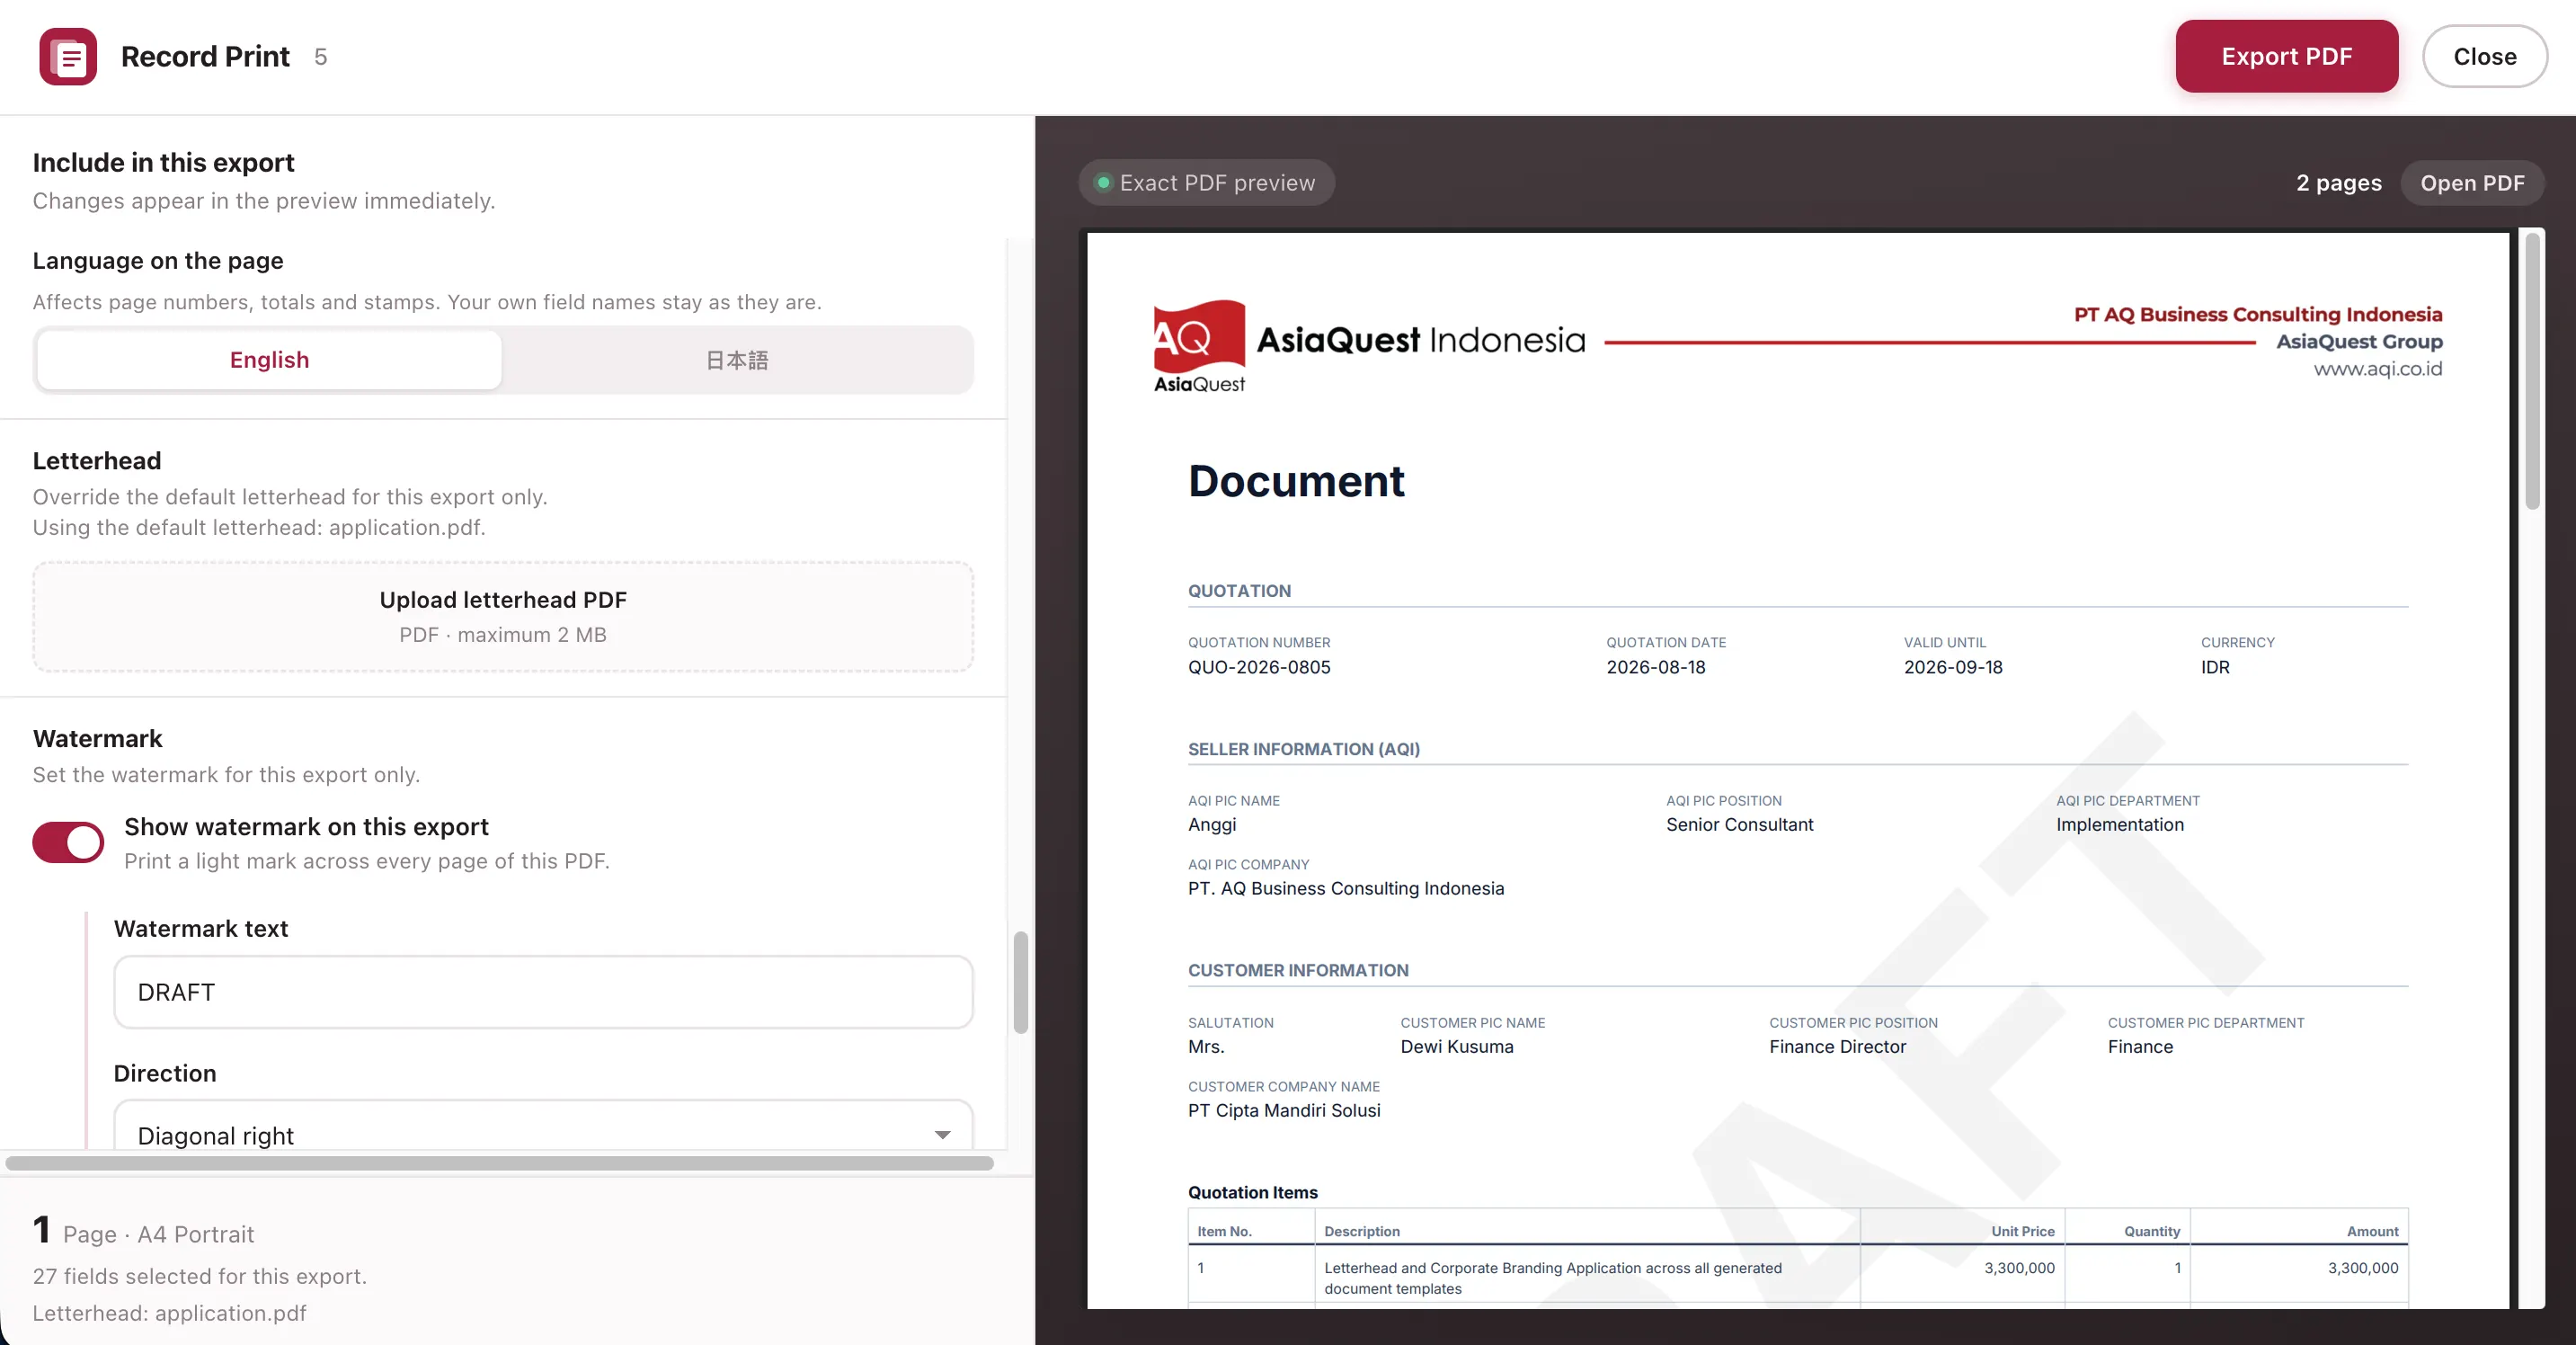Screen dimensions: 2576x1345
Task: Click the Letterhead and Corporate Branding item description
Action: [x=1552, y=1278]
